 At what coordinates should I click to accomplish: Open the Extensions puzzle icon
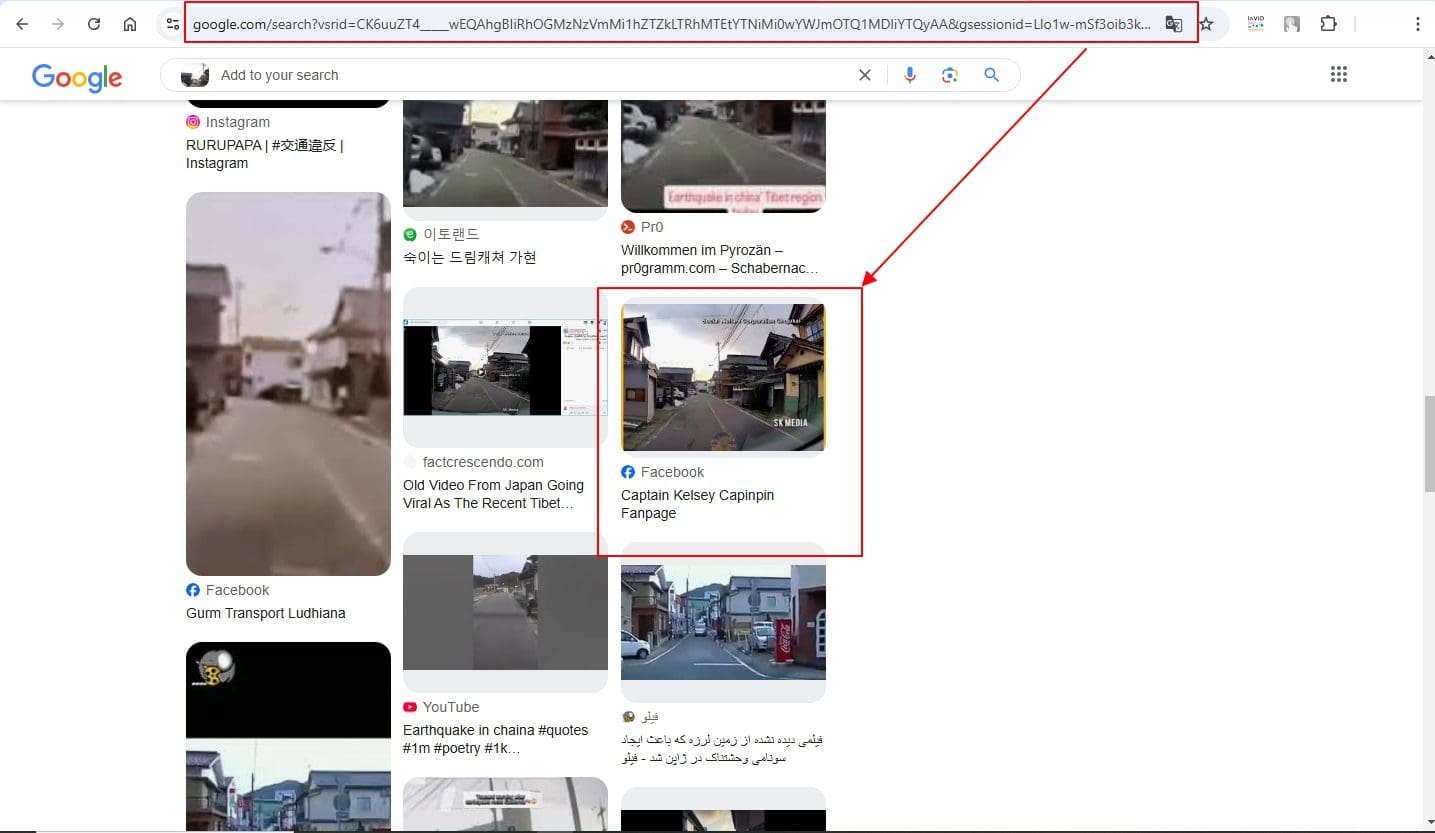point(1328,24)
